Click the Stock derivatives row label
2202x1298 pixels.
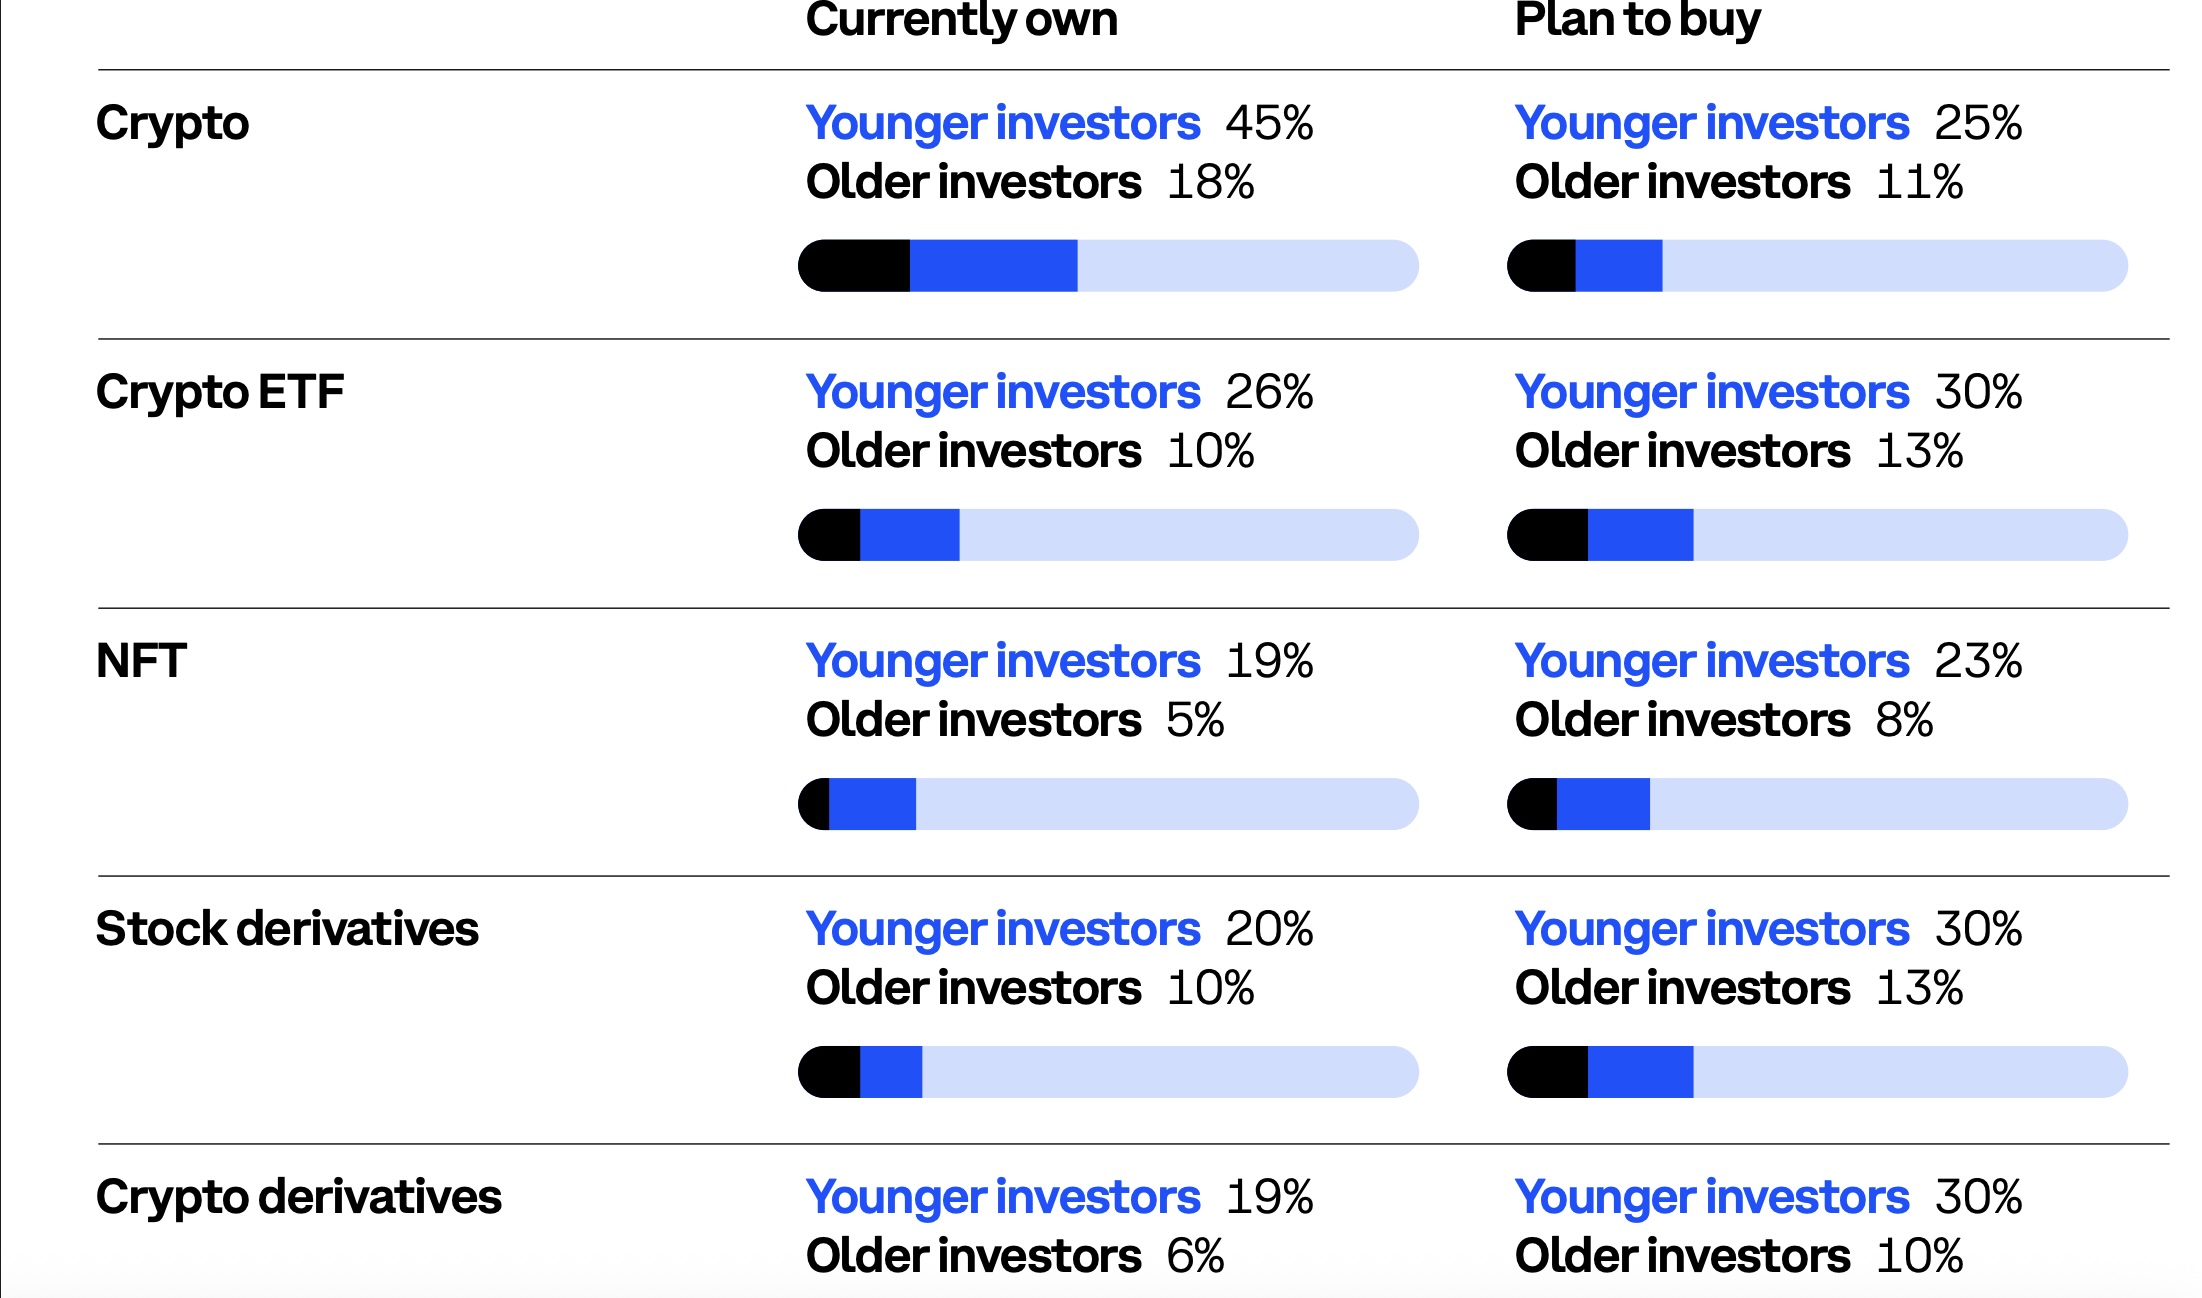pos(287,929)
